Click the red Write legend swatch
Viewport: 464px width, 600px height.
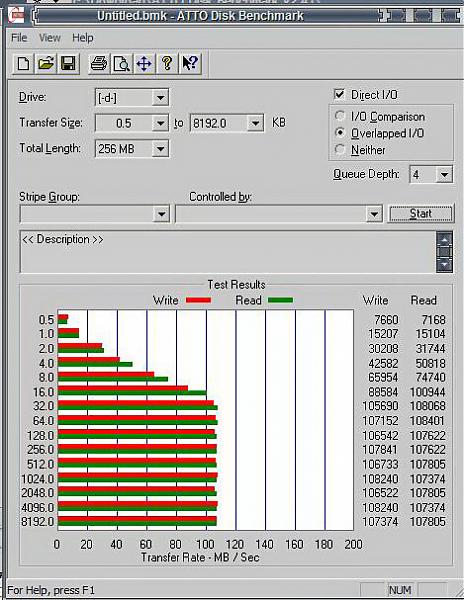(x=198, y=300)
